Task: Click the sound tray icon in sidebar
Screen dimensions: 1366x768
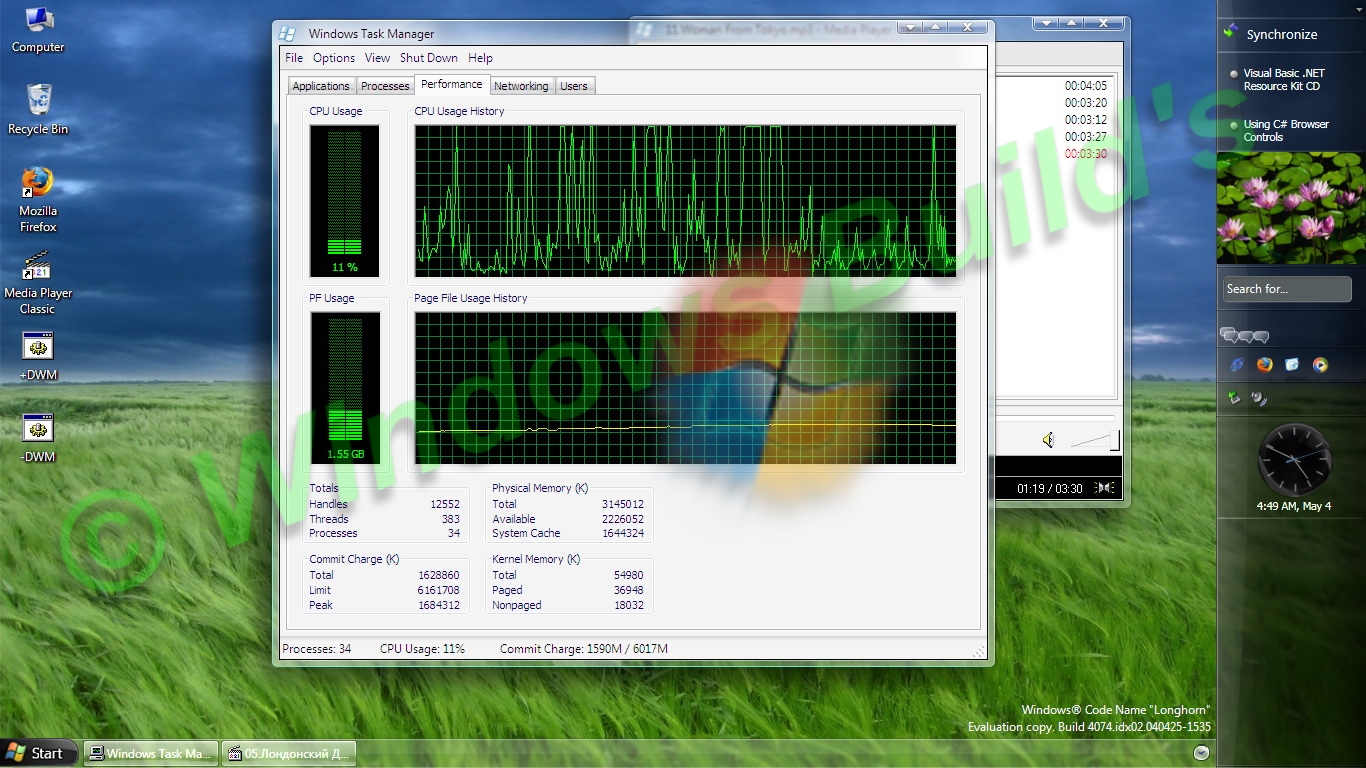Action: (x=1259, y=399)
